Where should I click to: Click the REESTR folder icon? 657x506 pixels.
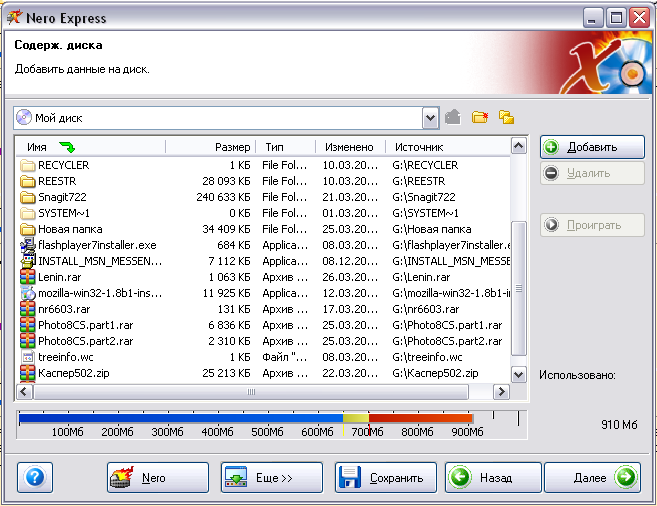[28, 181]
